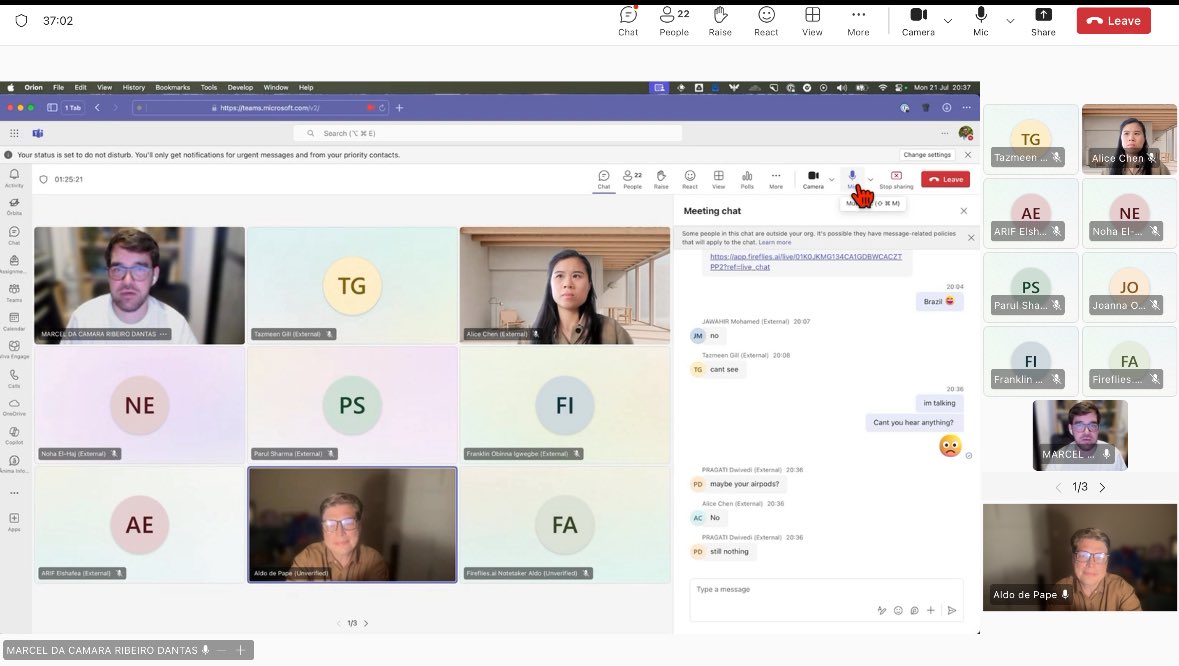Viewport: 1179px width, 666px height.
Task: Toggle Mic in the top meeting toolbar
Action: click(980, 21)
